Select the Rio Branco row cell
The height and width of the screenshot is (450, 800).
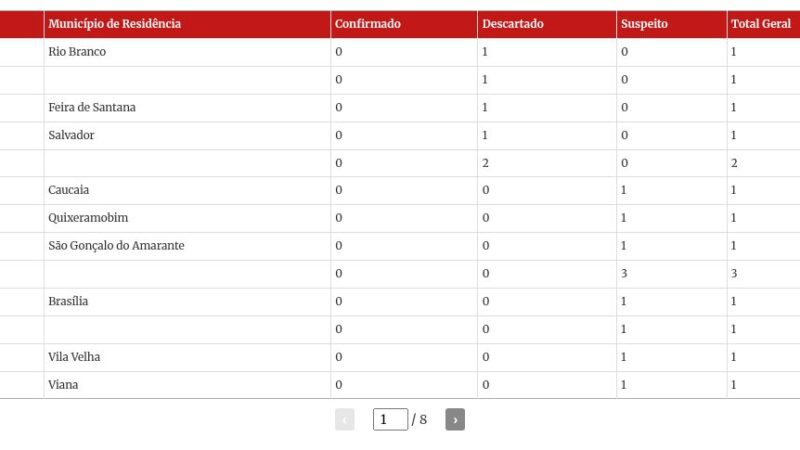point(77,52)
